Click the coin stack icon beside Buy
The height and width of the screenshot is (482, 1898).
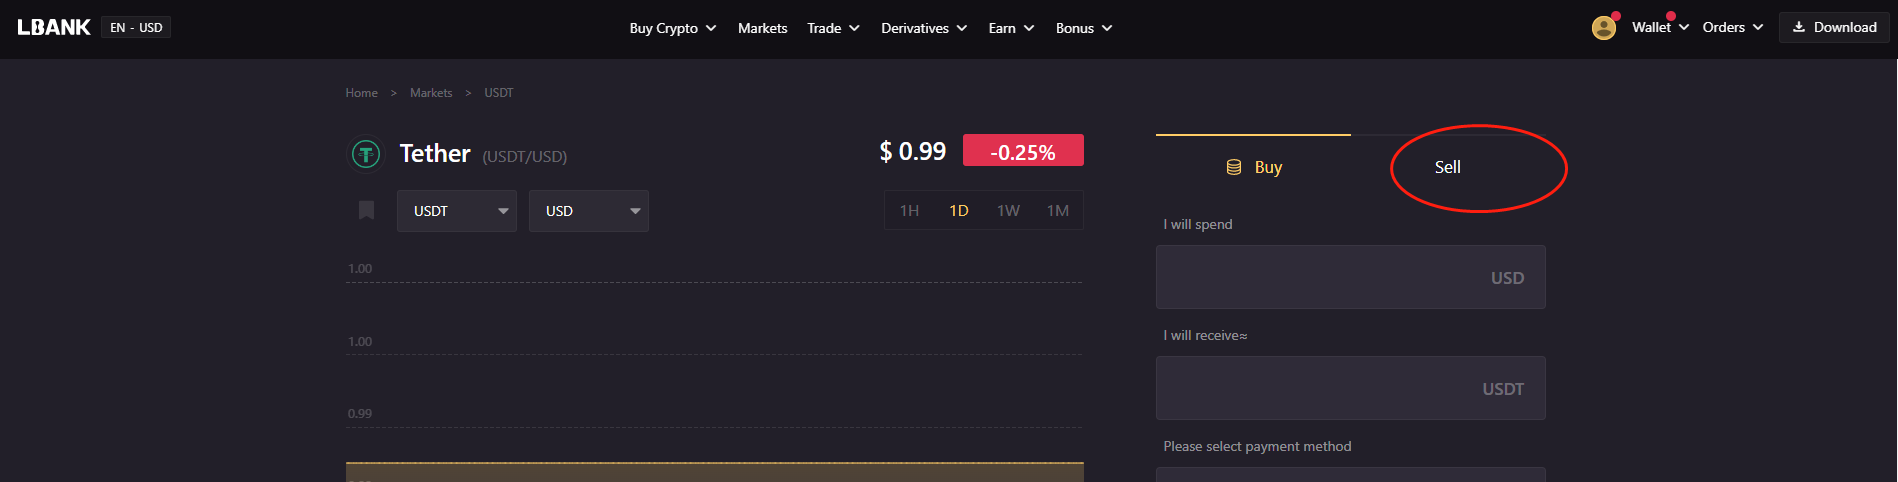(1234, 167)
